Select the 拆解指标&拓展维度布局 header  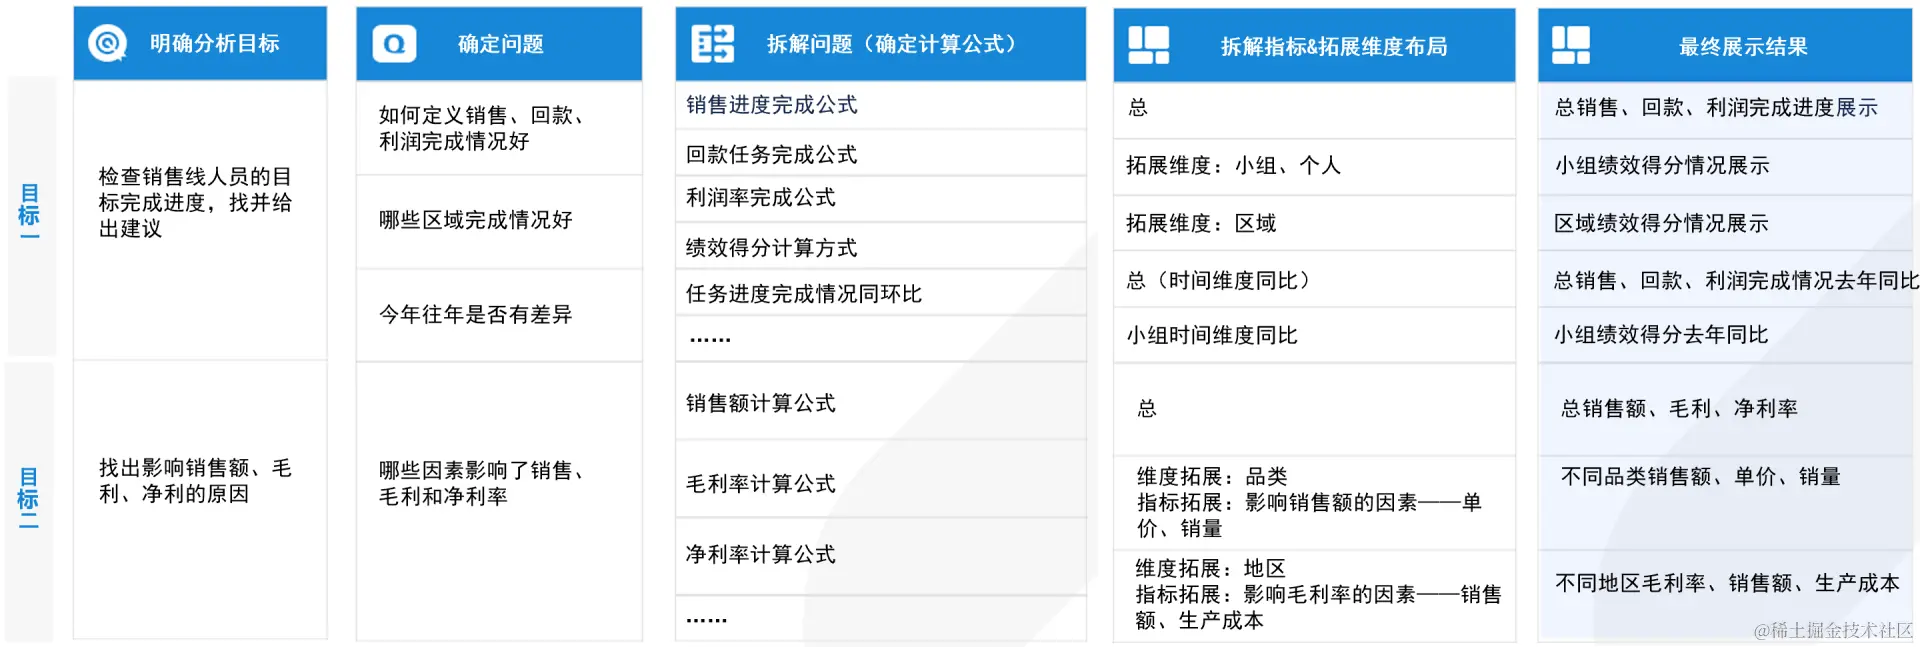1314,45
